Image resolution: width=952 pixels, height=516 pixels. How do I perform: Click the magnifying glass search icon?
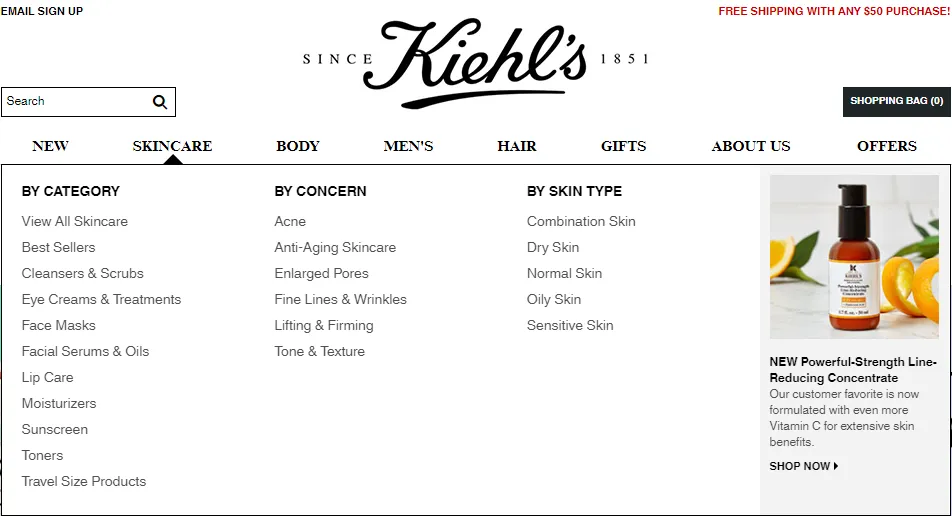coord(160,102)
